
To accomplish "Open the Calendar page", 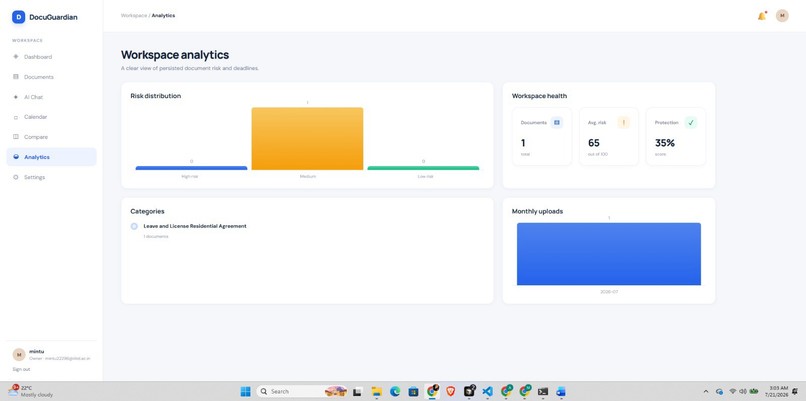I will [51, 117].
